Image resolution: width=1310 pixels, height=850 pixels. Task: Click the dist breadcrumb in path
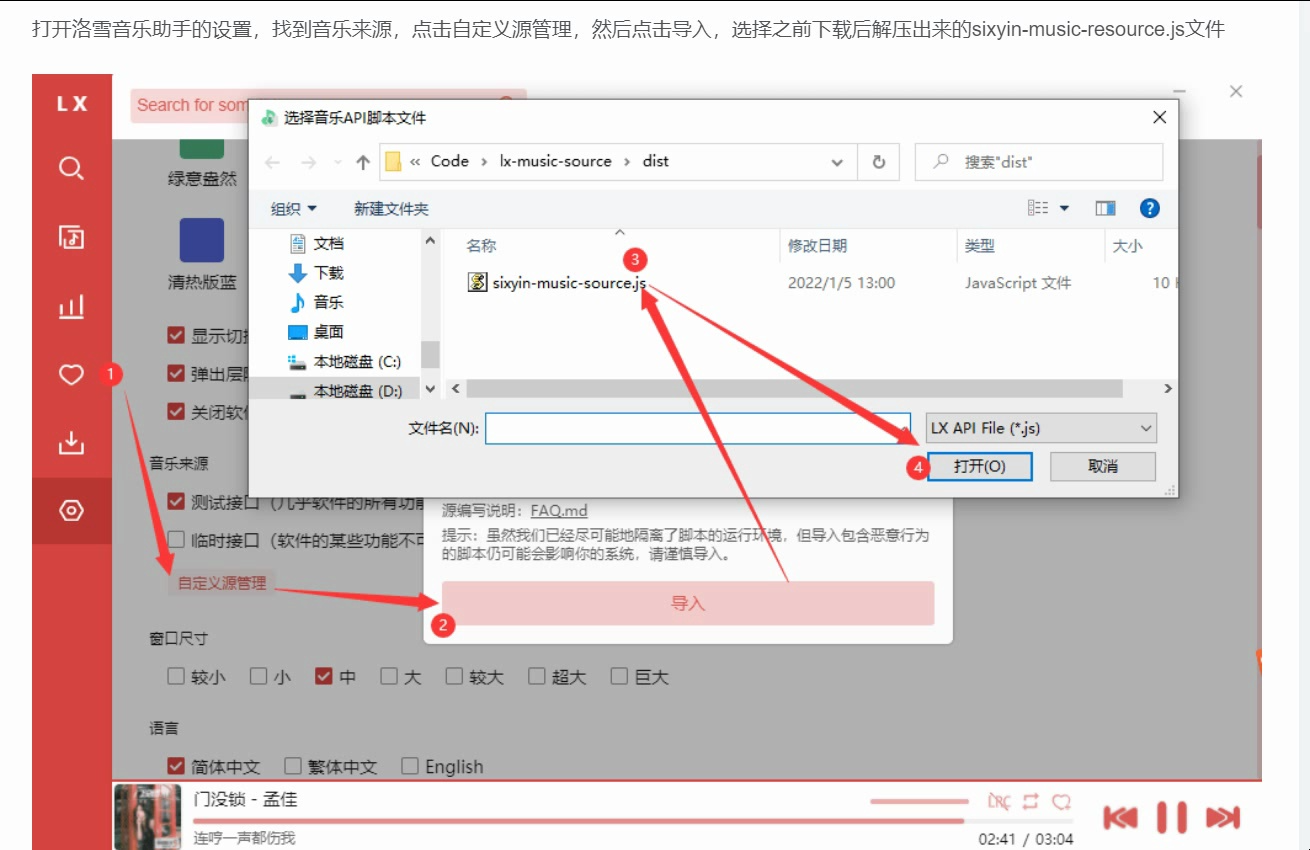[656, 161]
